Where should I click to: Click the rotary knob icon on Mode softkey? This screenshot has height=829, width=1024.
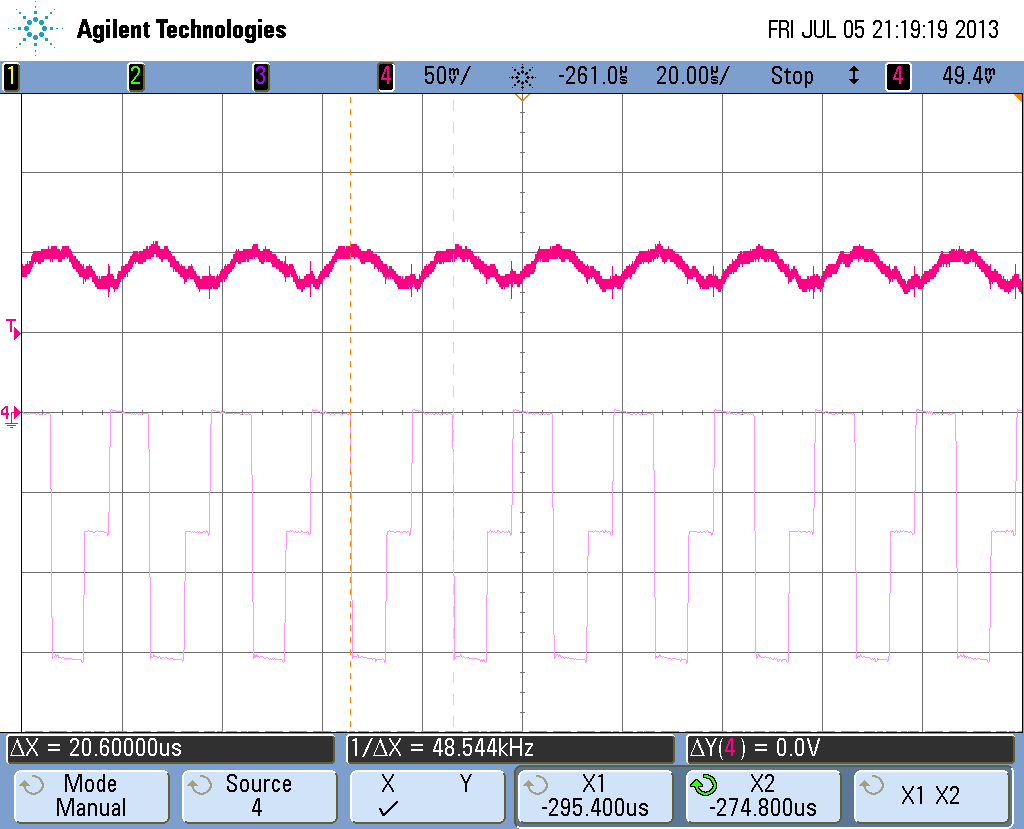[31, 785]
